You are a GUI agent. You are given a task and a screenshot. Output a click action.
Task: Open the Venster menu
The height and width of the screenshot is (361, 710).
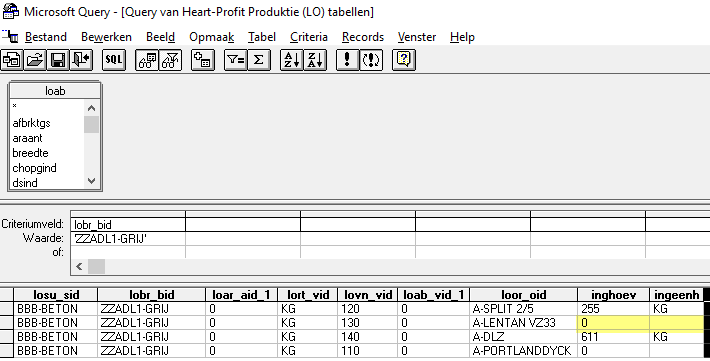417,37
